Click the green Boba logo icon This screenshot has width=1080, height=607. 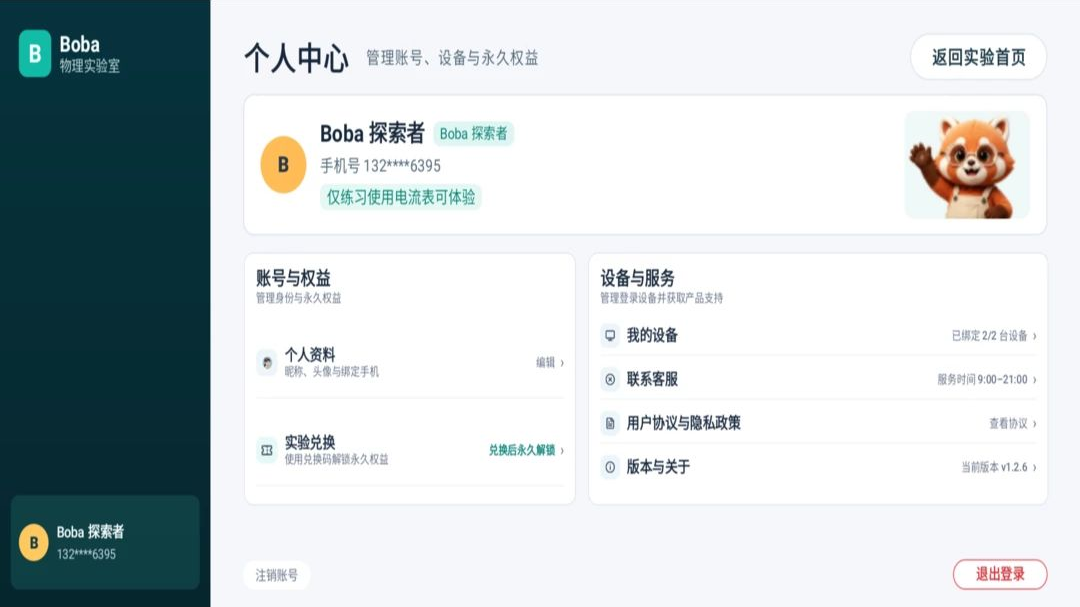click(x=34, y=53)
